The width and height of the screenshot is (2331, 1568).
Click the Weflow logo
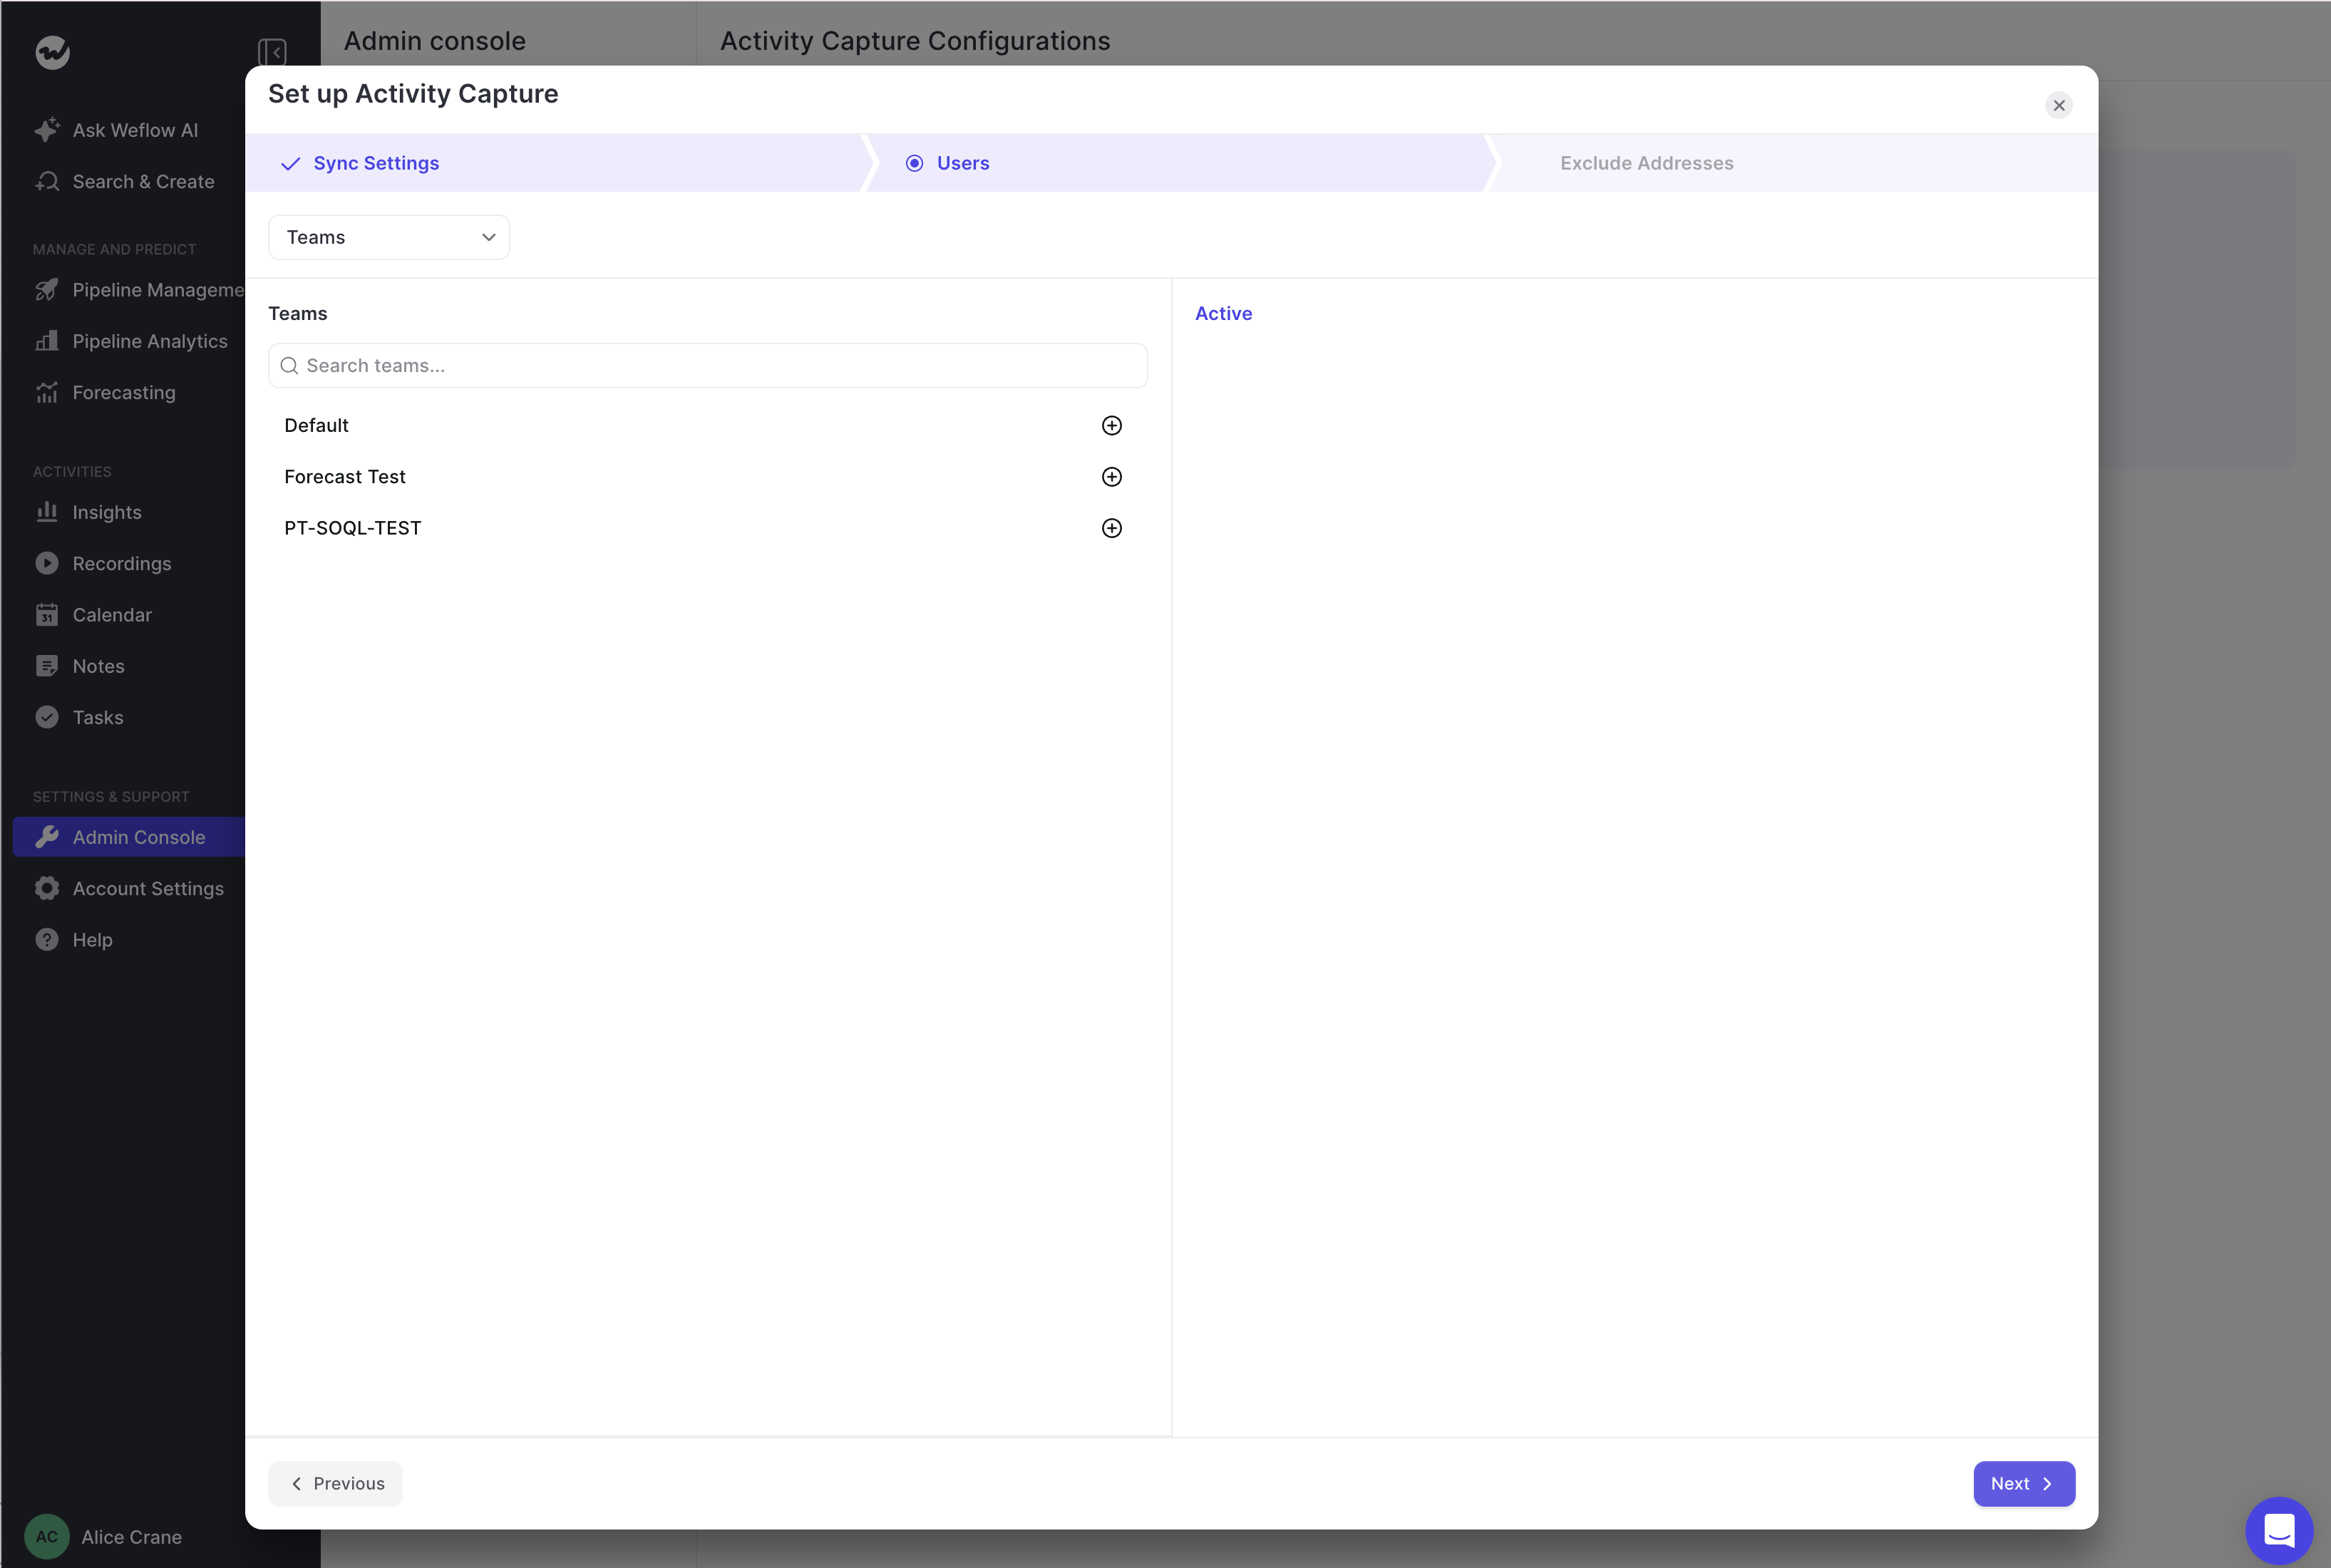tap(52, 52)
